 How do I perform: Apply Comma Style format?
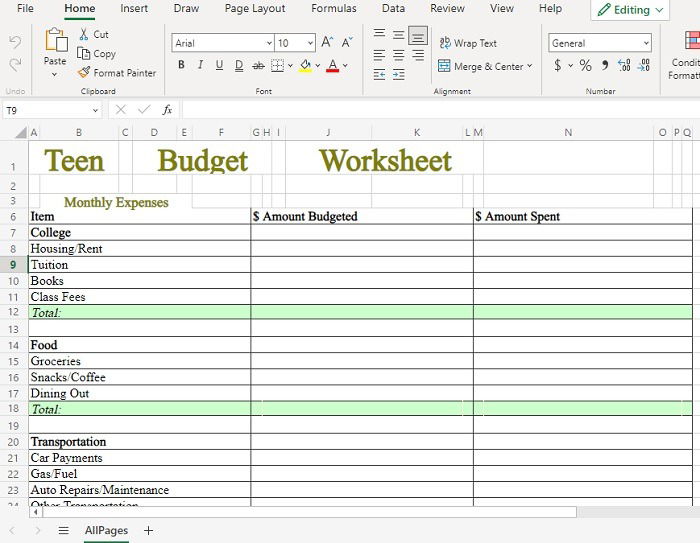click(x=605, y=65)
